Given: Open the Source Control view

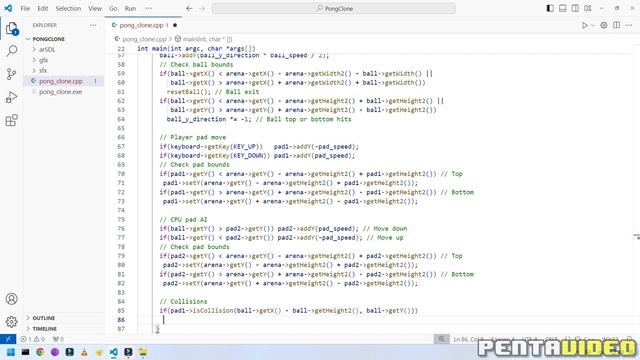Looking at the screenshot, I should click(11, 74).
